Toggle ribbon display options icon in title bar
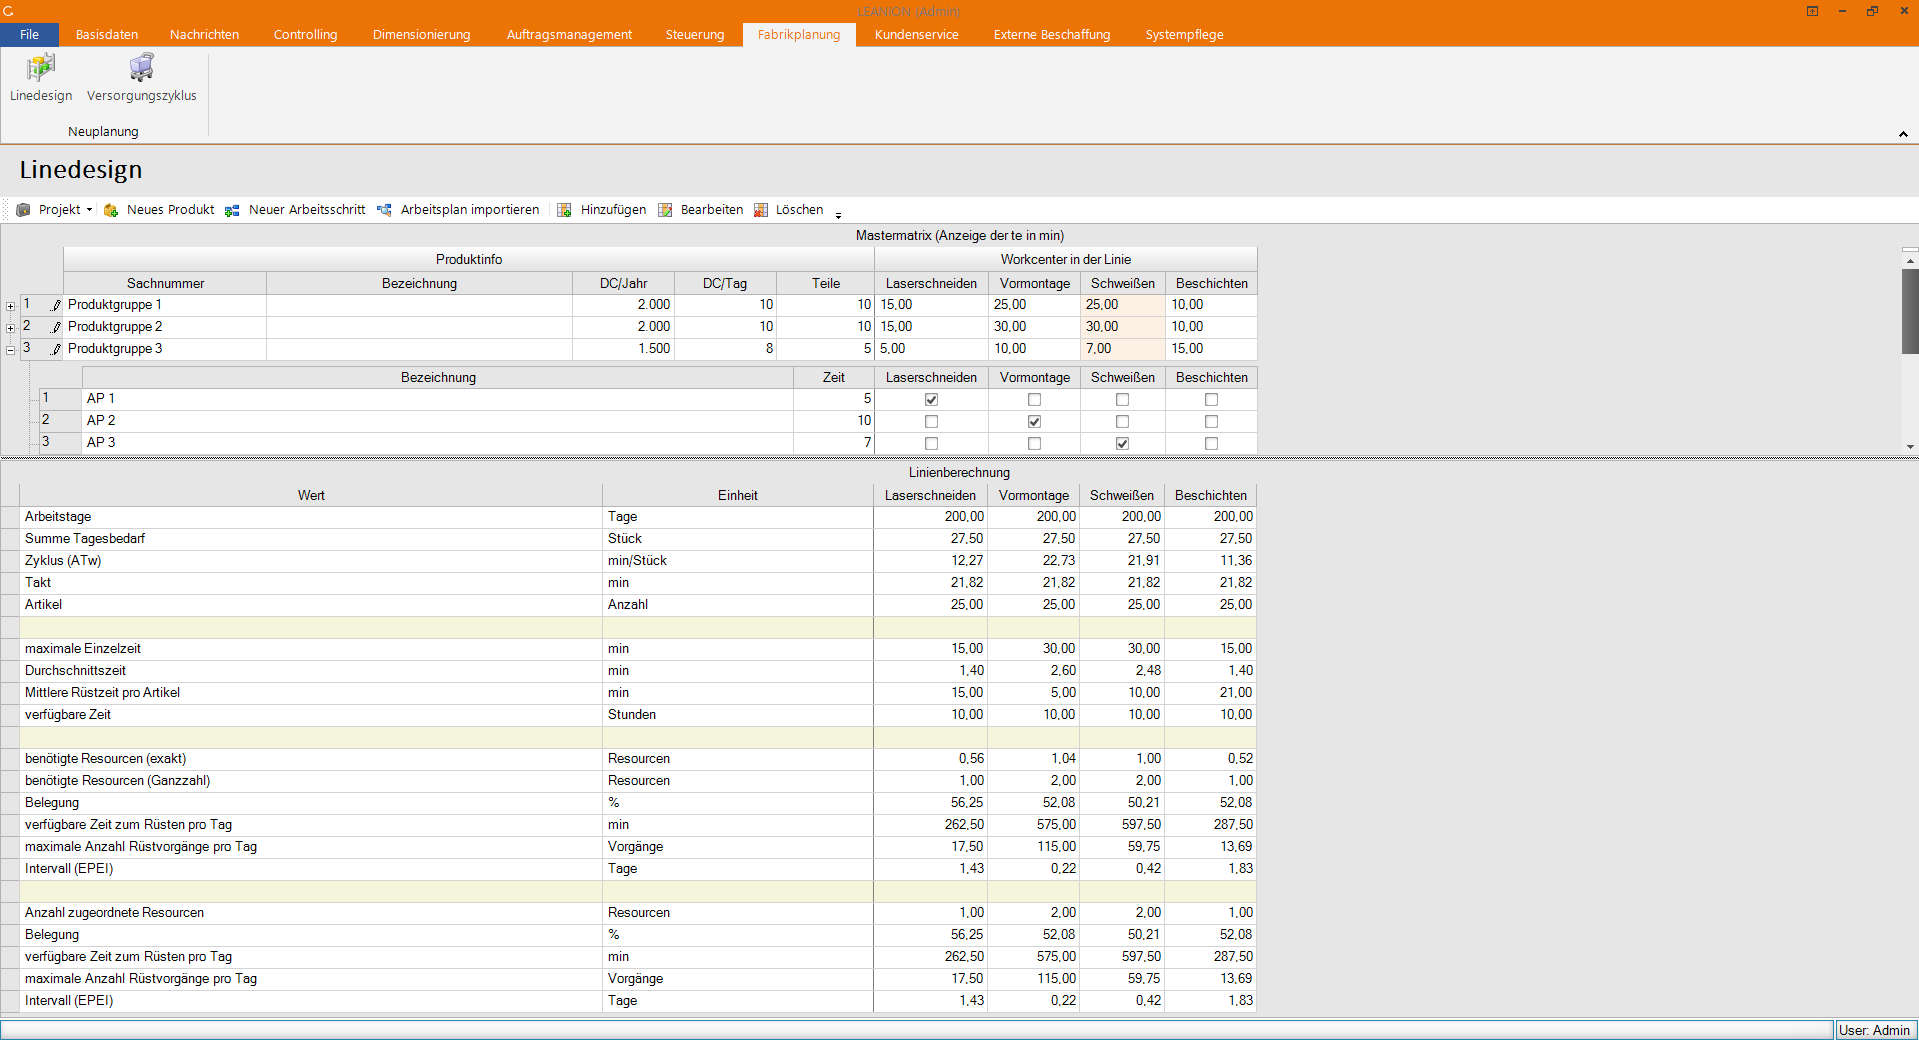The width and height of the screenshot is (1919, 1040). [x=1812, y=11]
